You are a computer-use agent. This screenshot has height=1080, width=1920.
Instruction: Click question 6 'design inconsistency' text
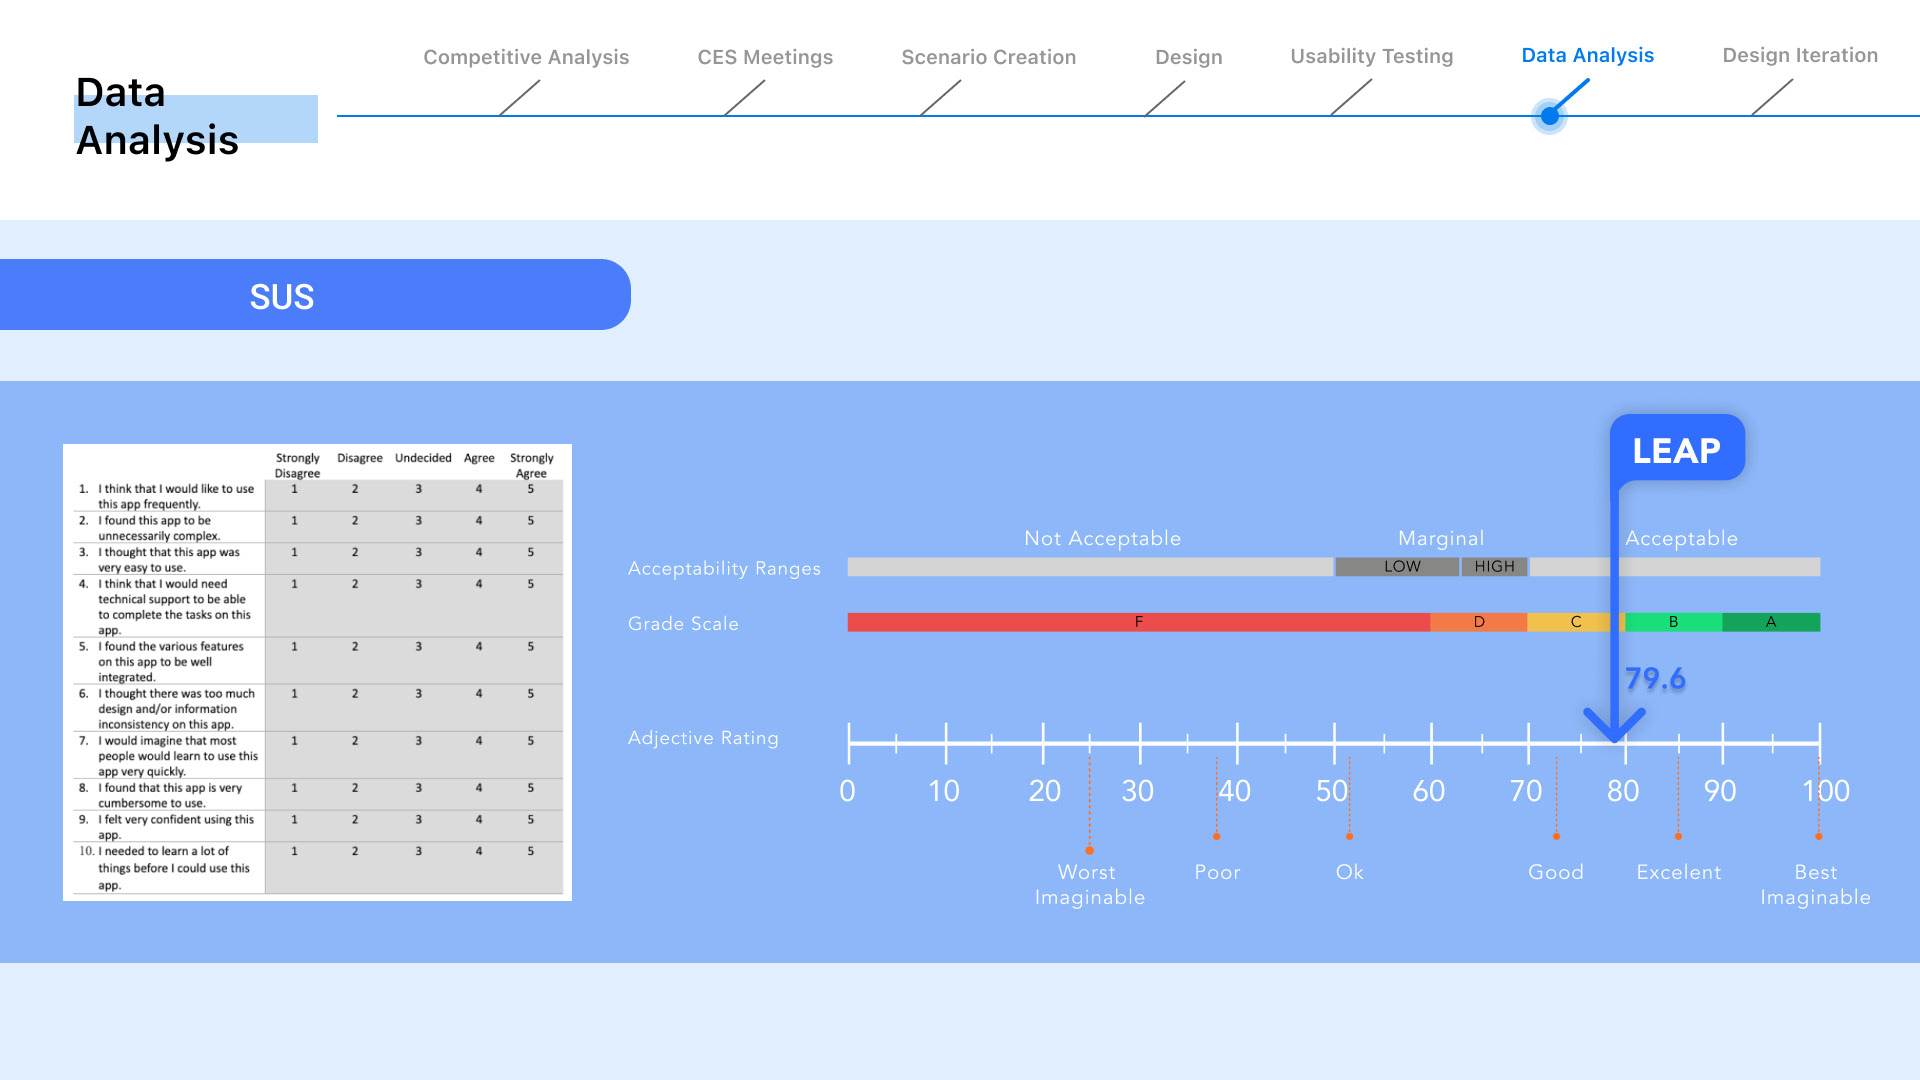176,708
